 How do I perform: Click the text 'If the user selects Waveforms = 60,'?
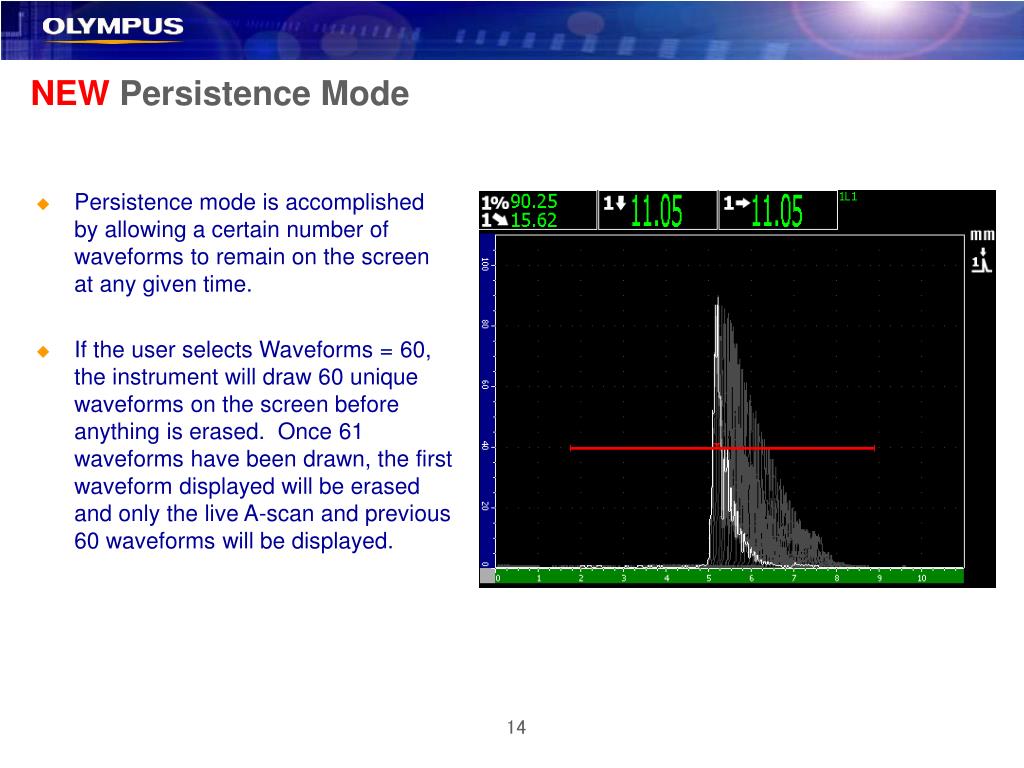tap(252, 350)
